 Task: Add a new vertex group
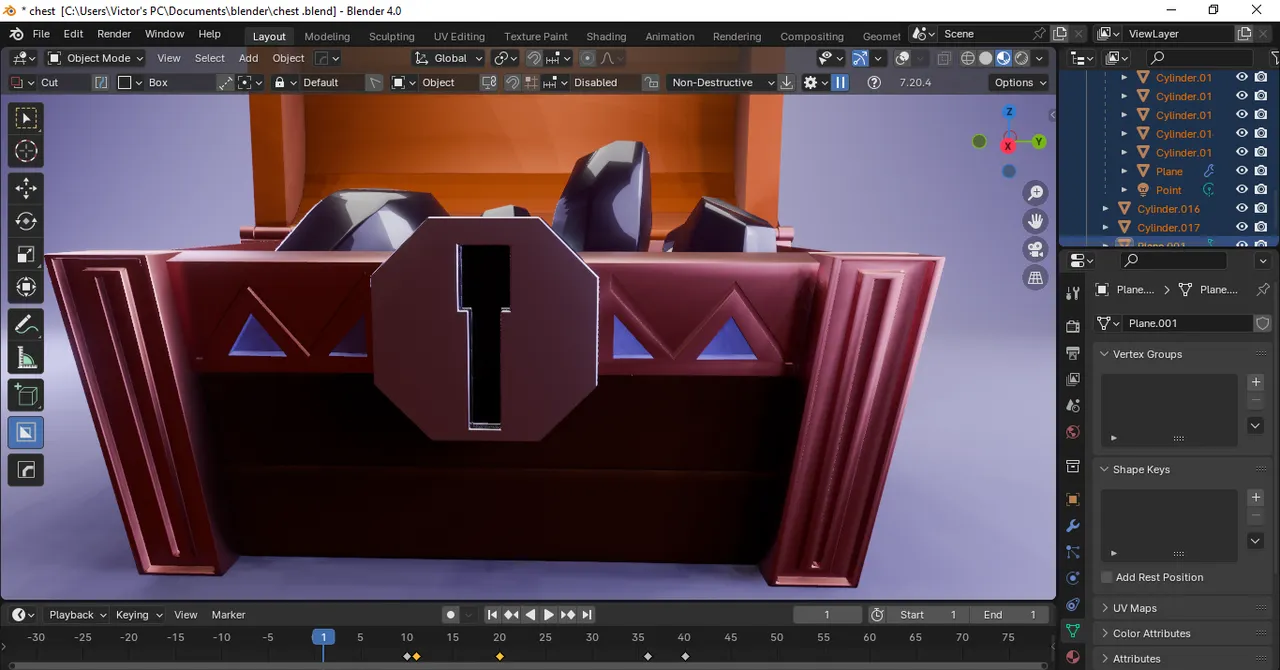tap(1256, 382)
